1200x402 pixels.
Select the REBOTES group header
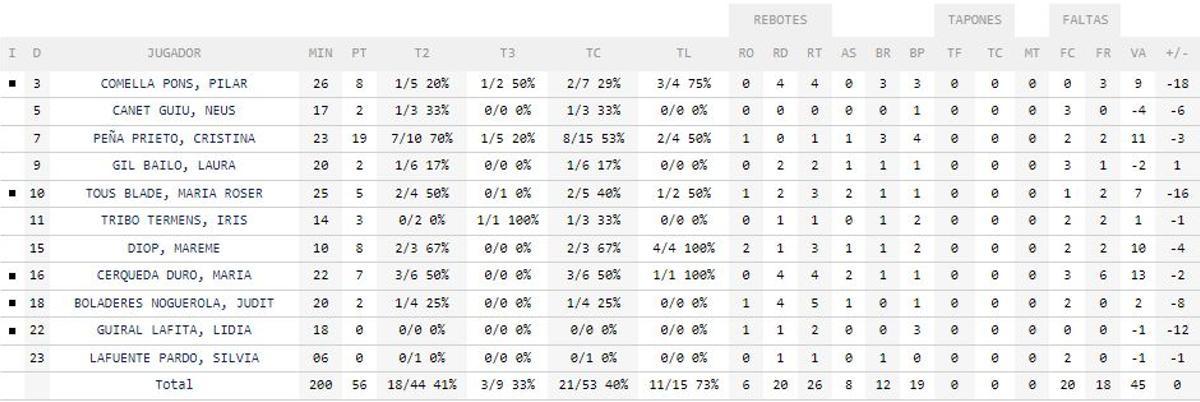coord(779,20)
